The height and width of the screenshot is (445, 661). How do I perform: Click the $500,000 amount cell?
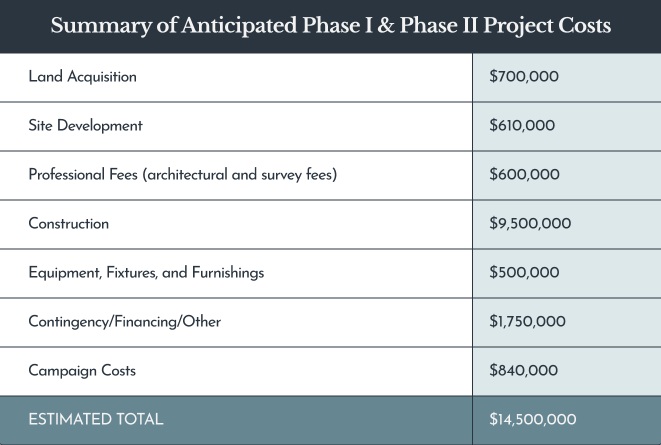tap(524, 273)
